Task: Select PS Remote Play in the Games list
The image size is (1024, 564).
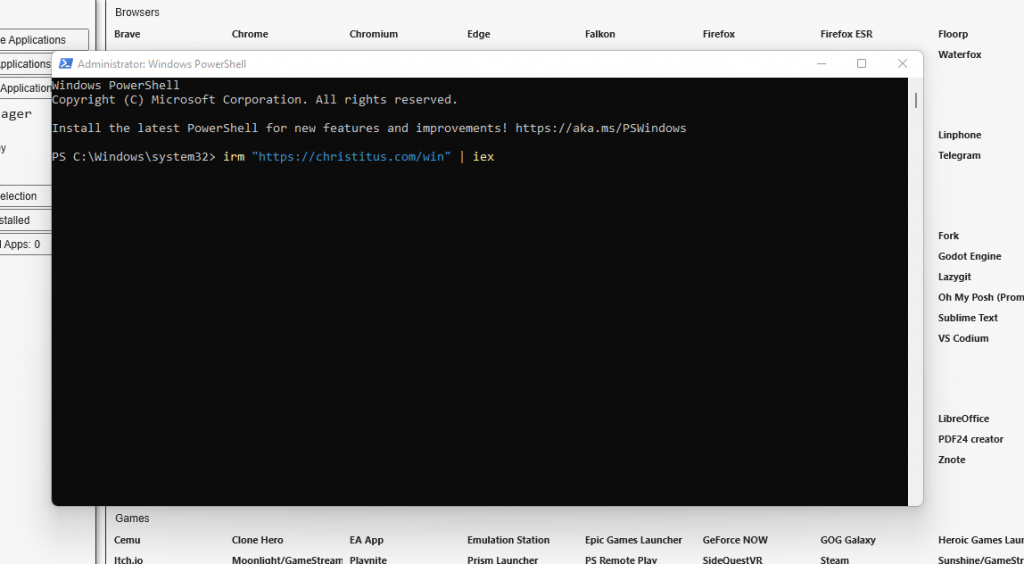Action: coord(620,560)
